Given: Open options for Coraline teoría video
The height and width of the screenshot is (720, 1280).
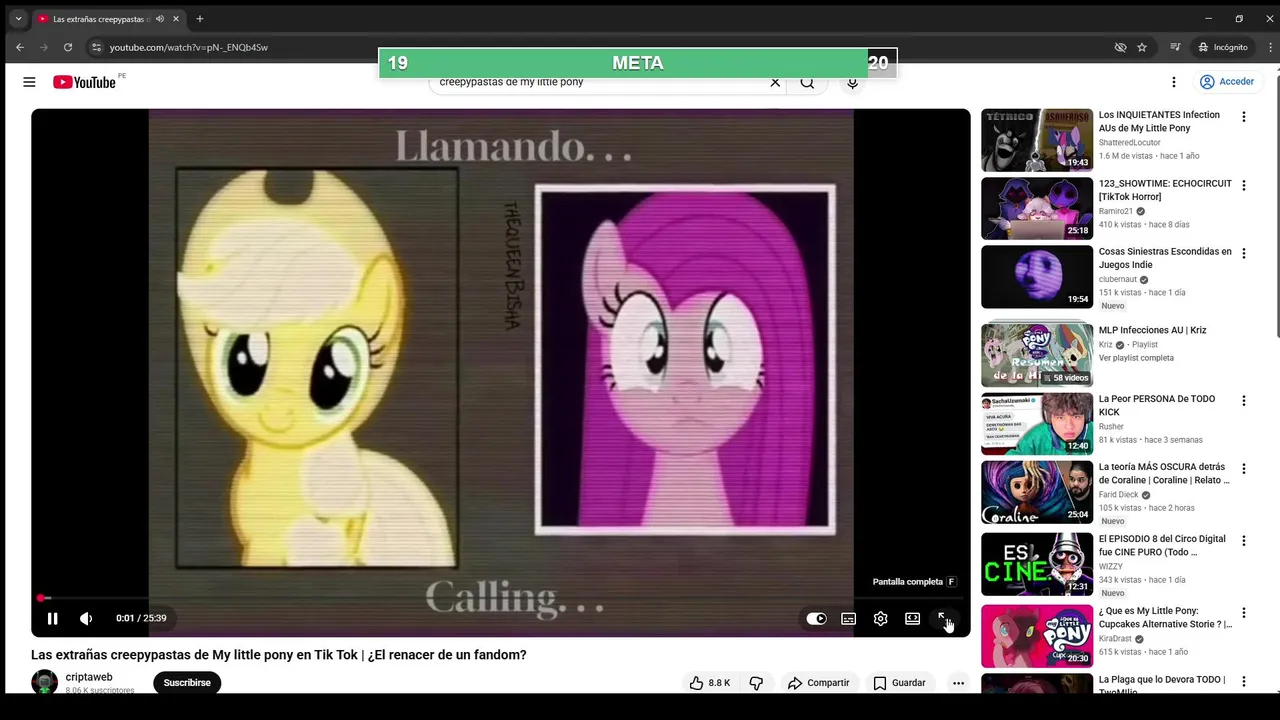Looking at the screenshot, I should [1244, 469].
